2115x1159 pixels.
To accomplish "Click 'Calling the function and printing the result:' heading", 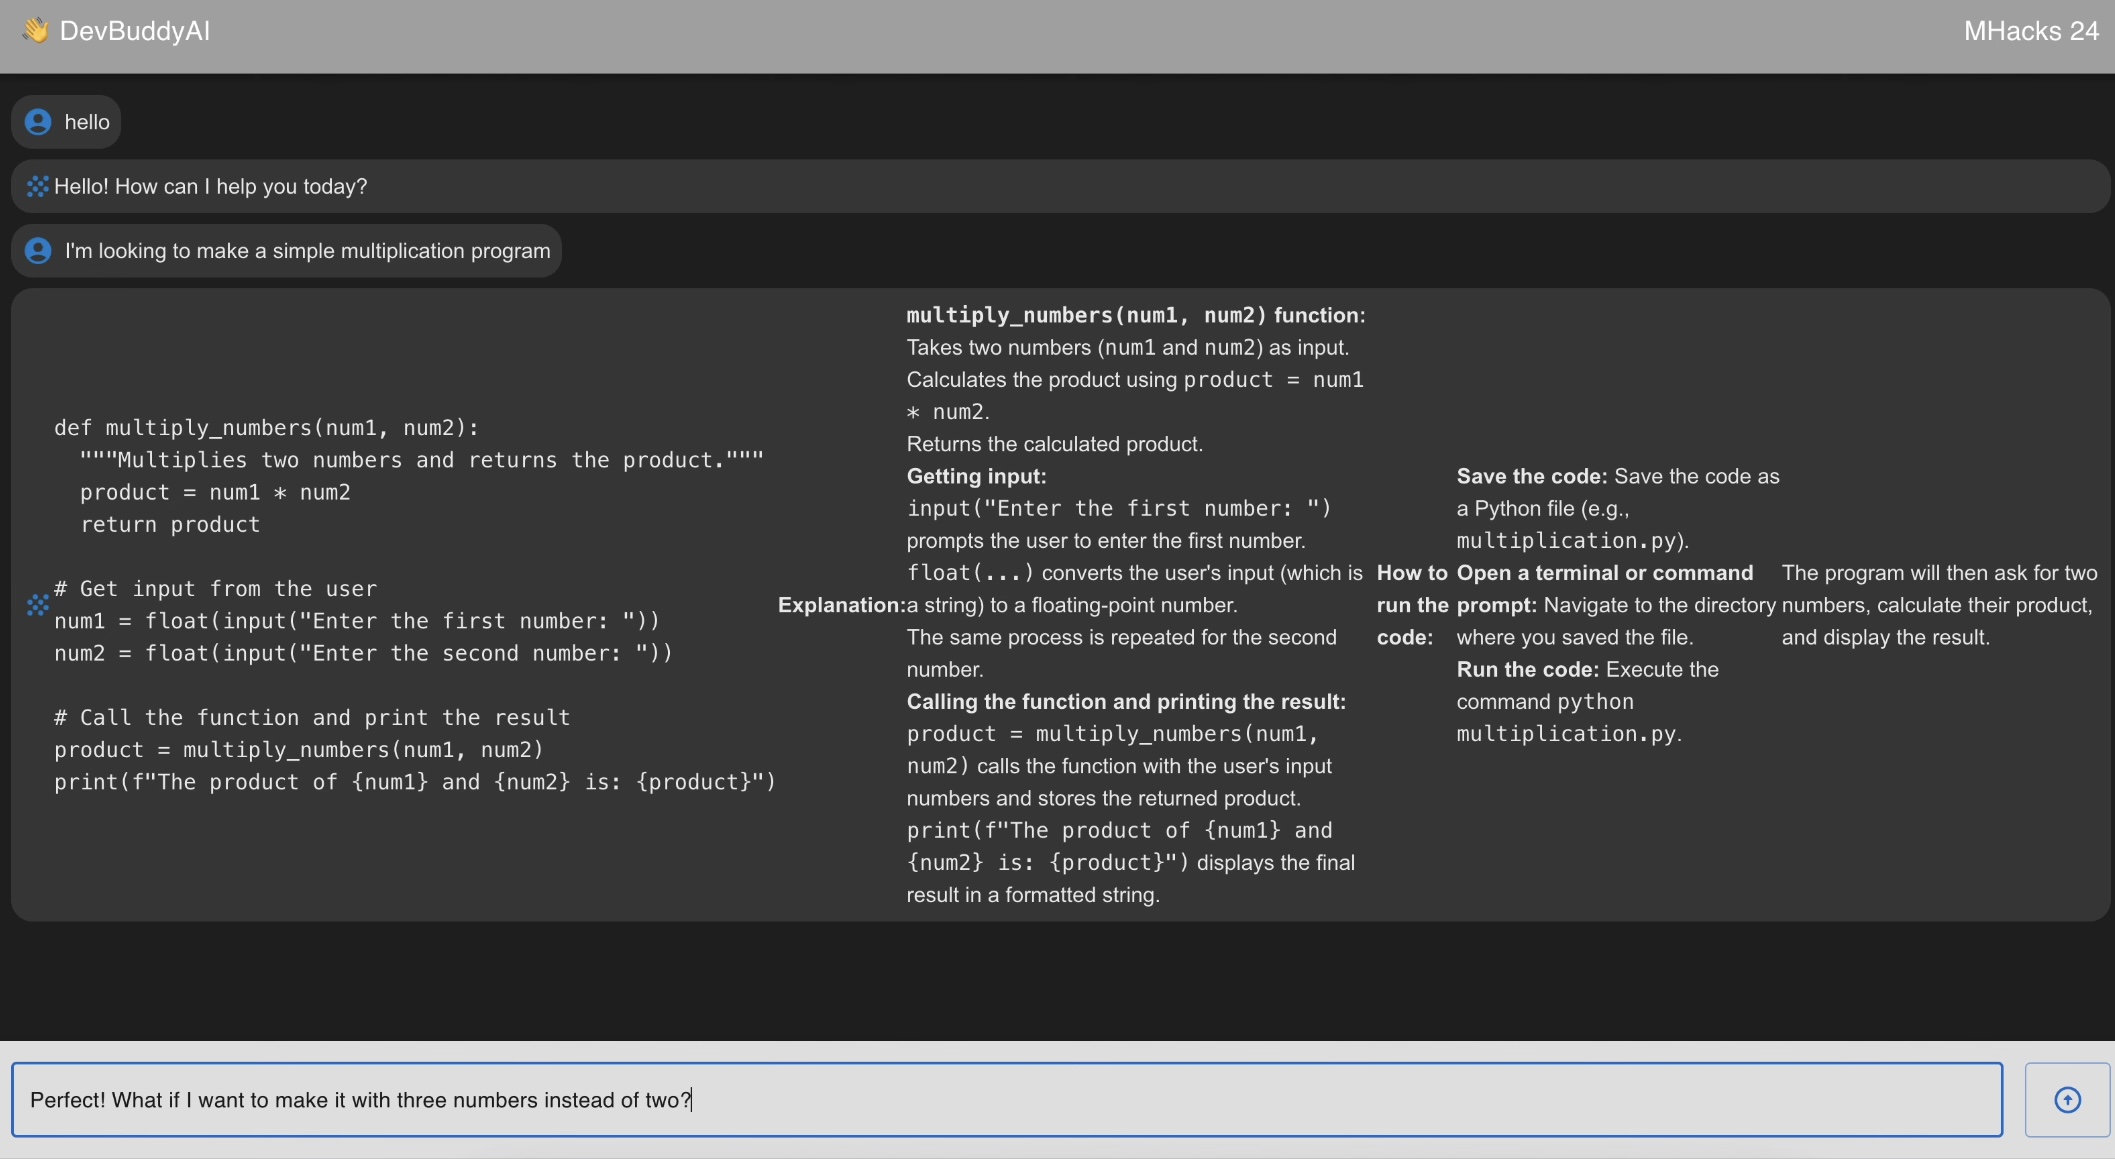I will (x=1126, y=702).
